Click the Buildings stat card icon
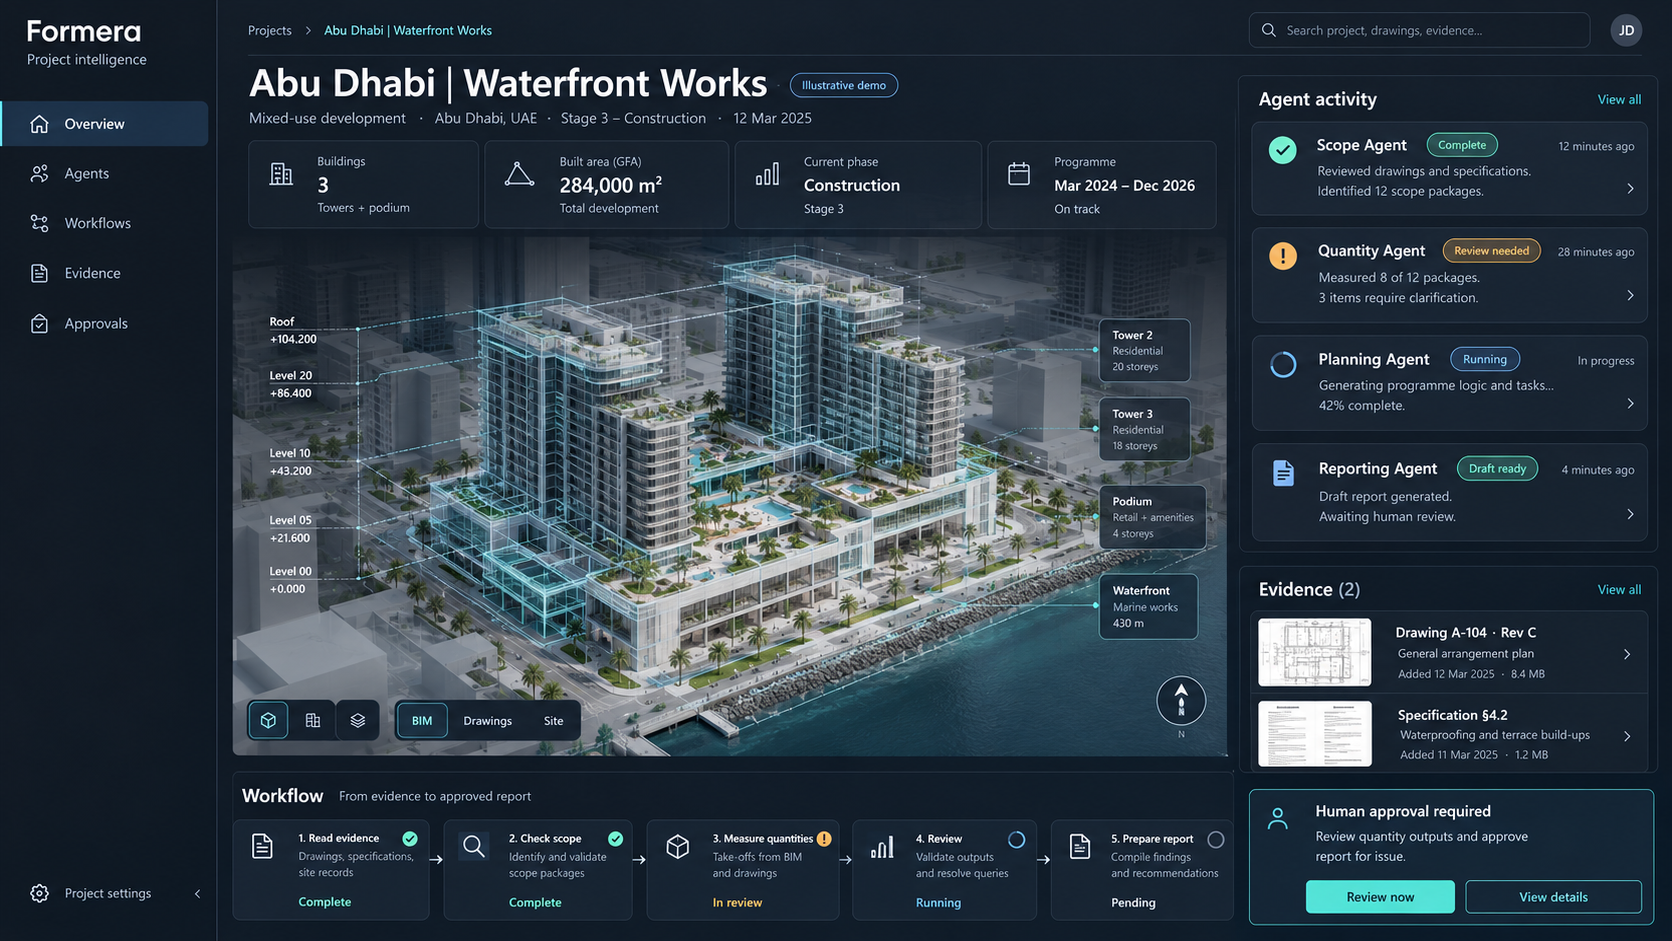Viewport: 1672px width, 941px height. coord(282,174)
